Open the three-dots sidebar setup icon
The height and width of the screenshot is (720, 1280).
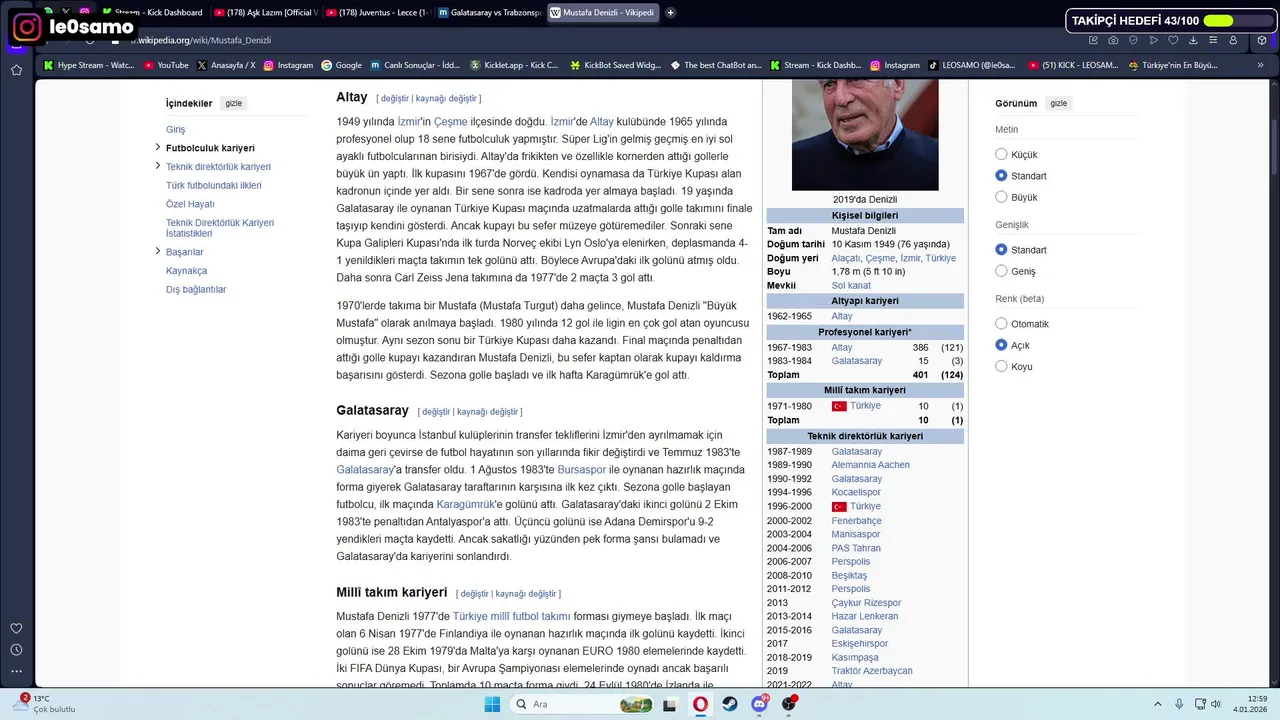coord(16,671)
